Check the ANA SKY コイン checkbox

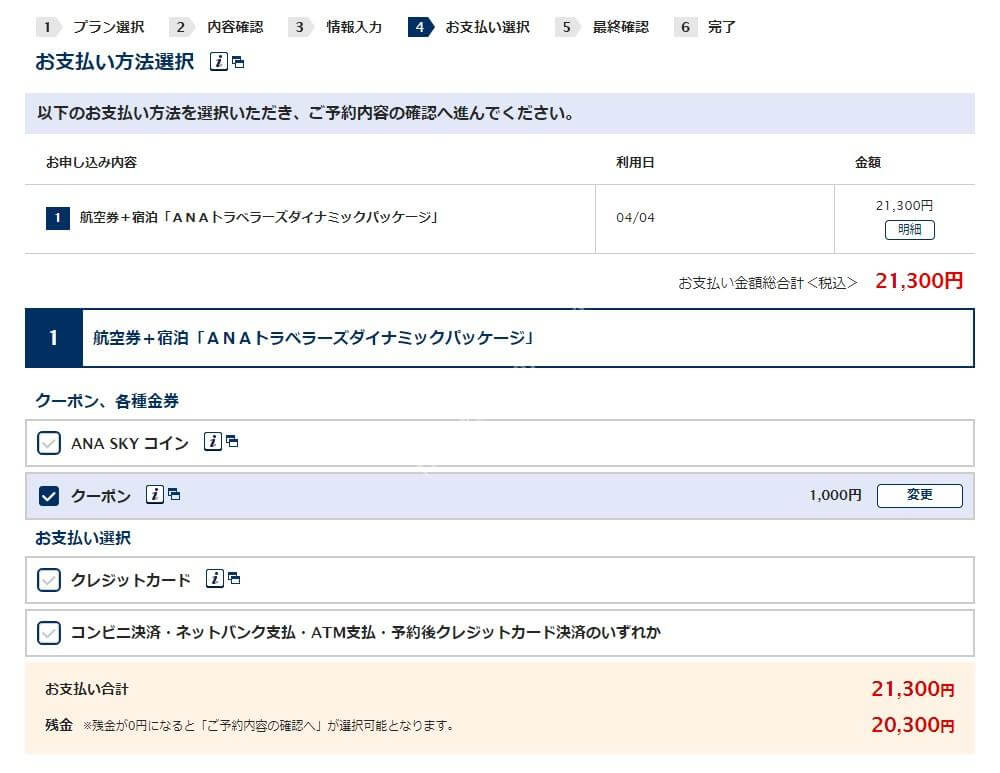click(49, 443)
